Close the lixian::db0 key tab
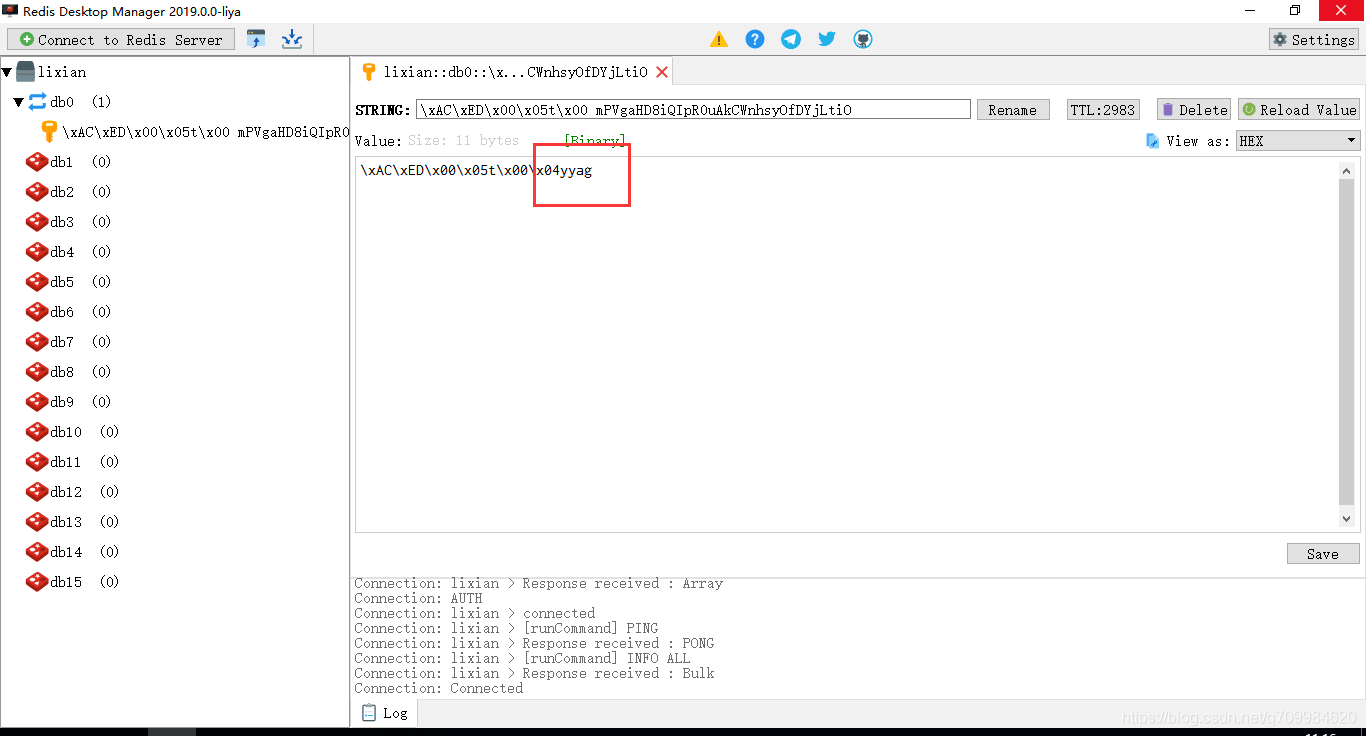The width and height of the screenshot is (1366, 736). click(x=662, y=72)
